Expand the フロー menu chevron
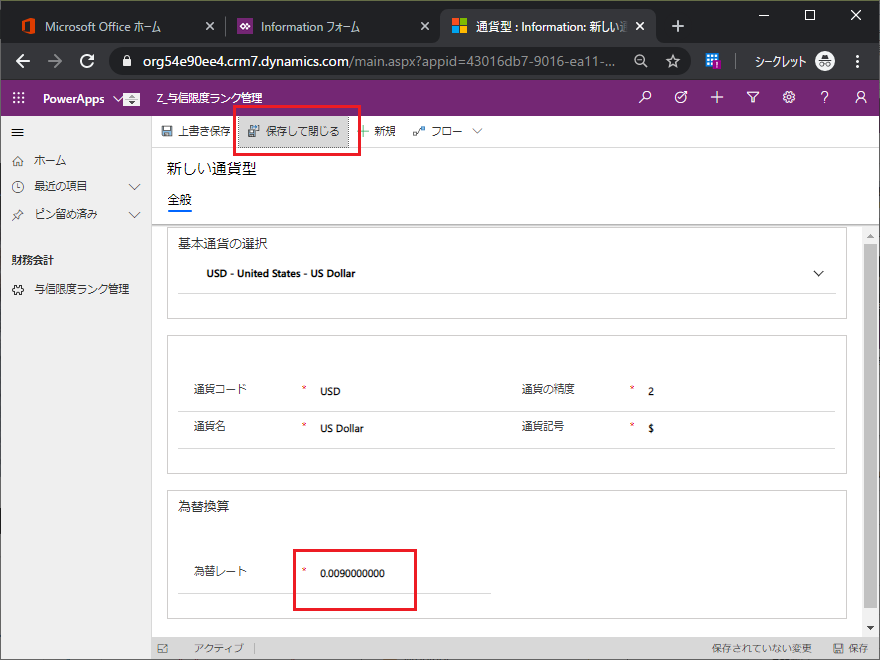This screenshot has height=660, width=880. click(x=477, y=131)
